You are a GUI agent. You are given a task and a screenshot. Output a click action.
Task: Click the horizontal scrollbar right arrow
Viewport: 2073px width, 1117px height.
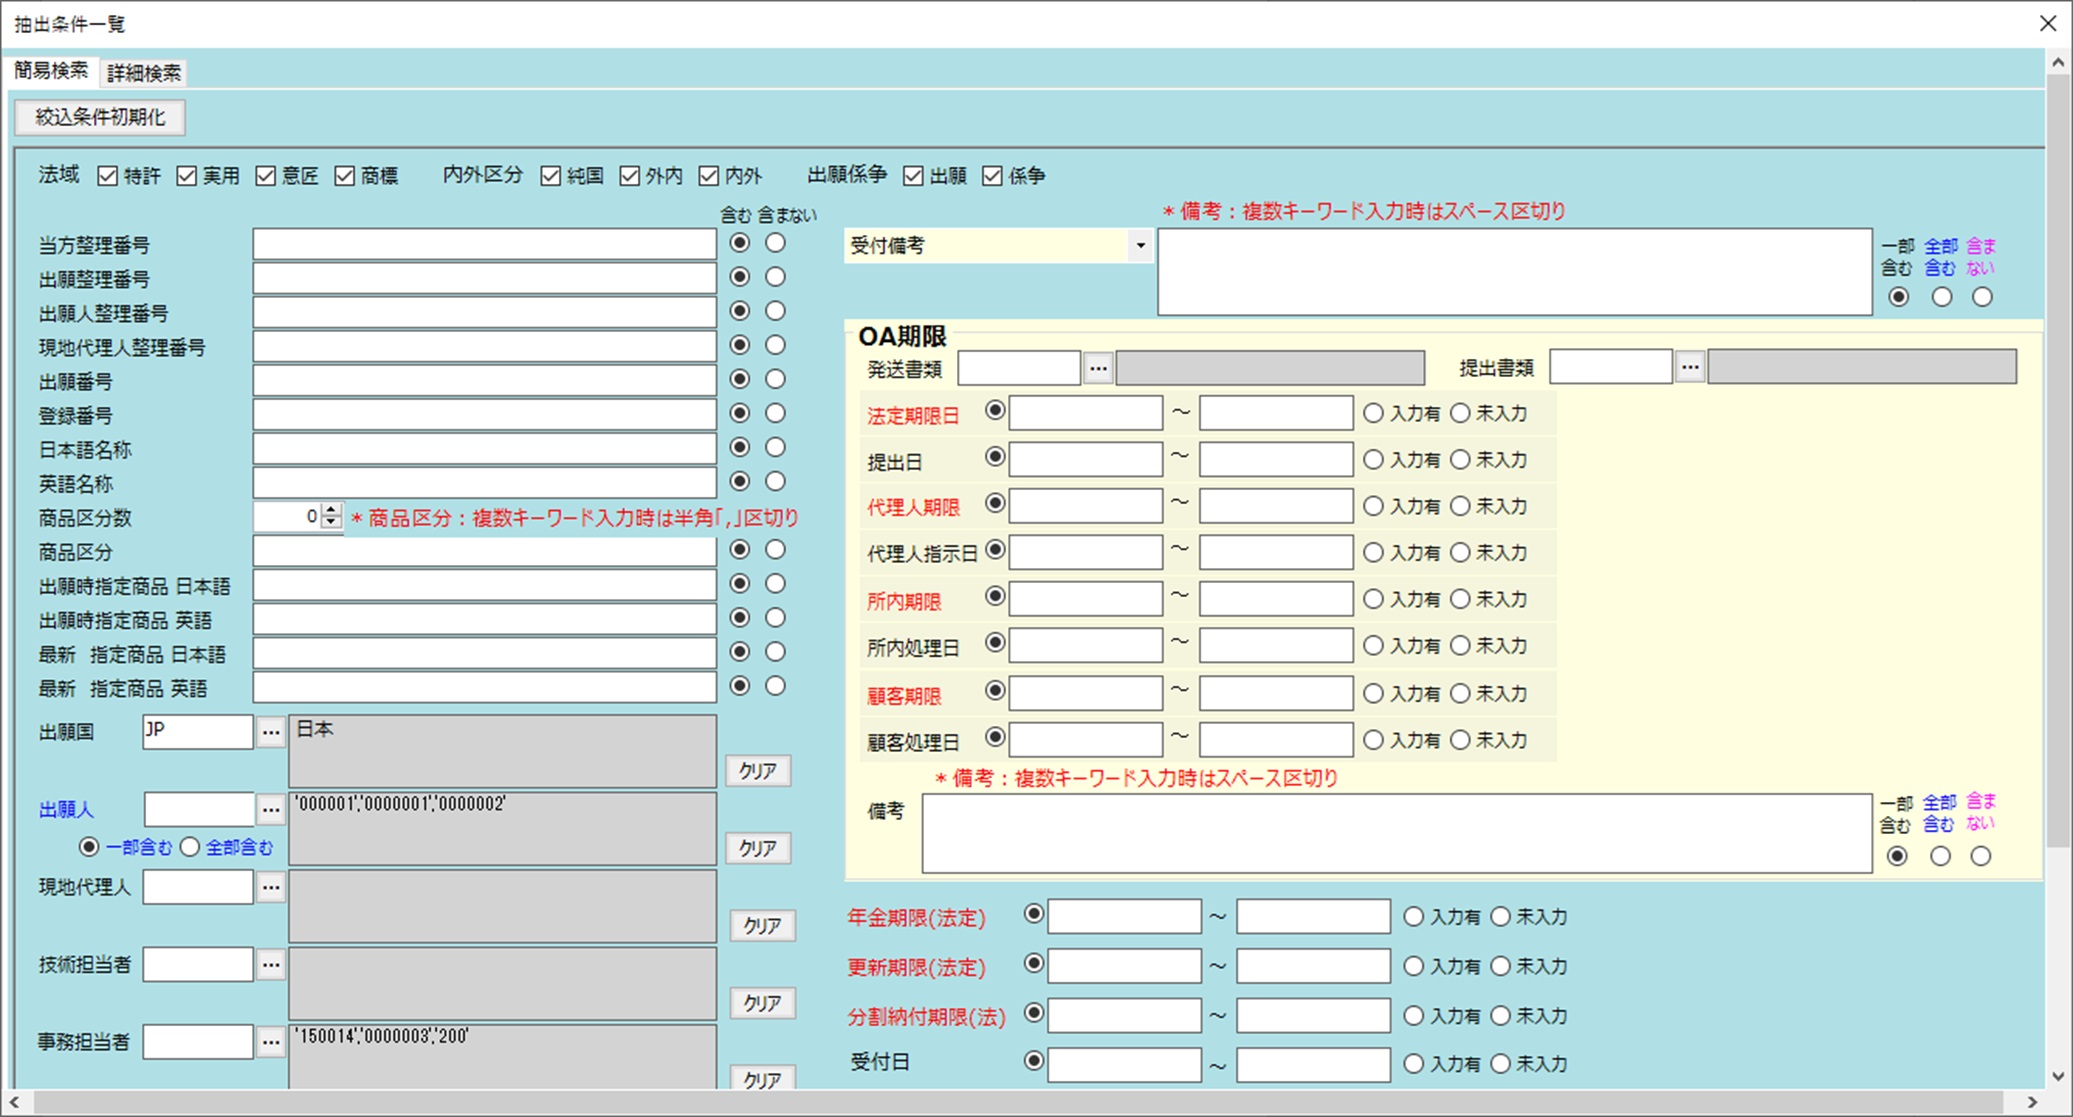(x=2032, y=1102)
